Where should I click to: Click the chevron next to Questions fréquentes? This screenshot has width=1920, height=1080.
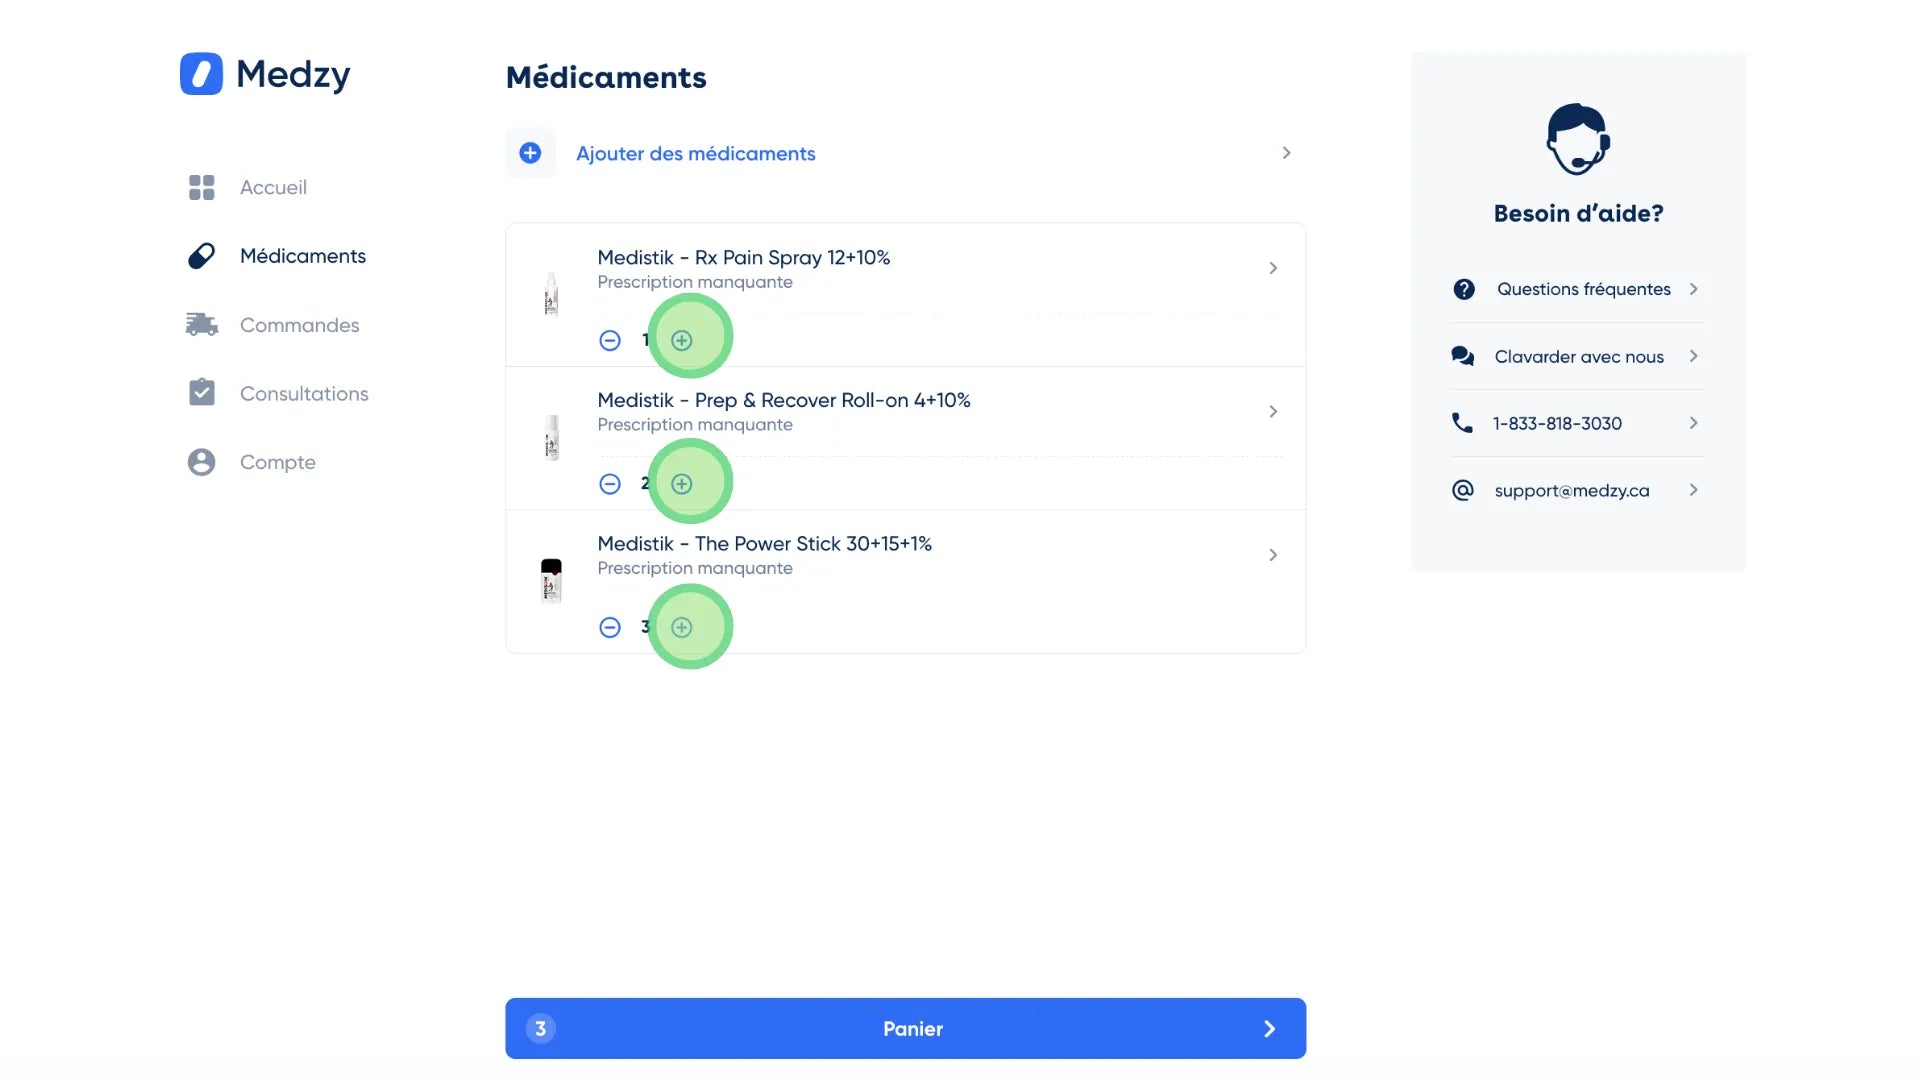click(x=1694, y=289)
